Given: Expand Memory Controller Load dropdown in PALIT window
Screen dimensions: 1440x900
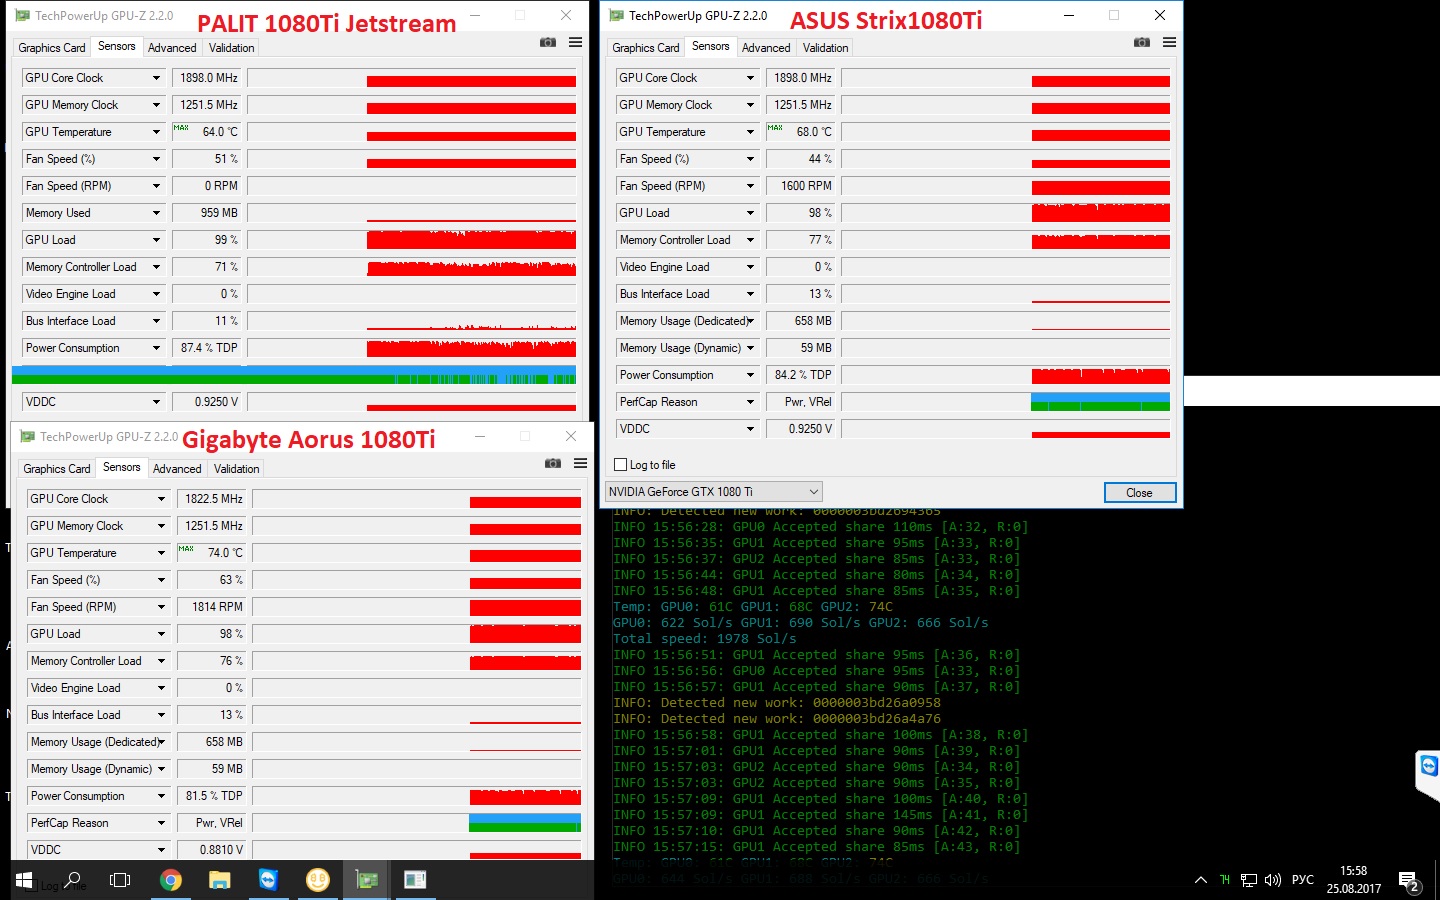Looking at the screenshot, I should click(x=156, y=267).
